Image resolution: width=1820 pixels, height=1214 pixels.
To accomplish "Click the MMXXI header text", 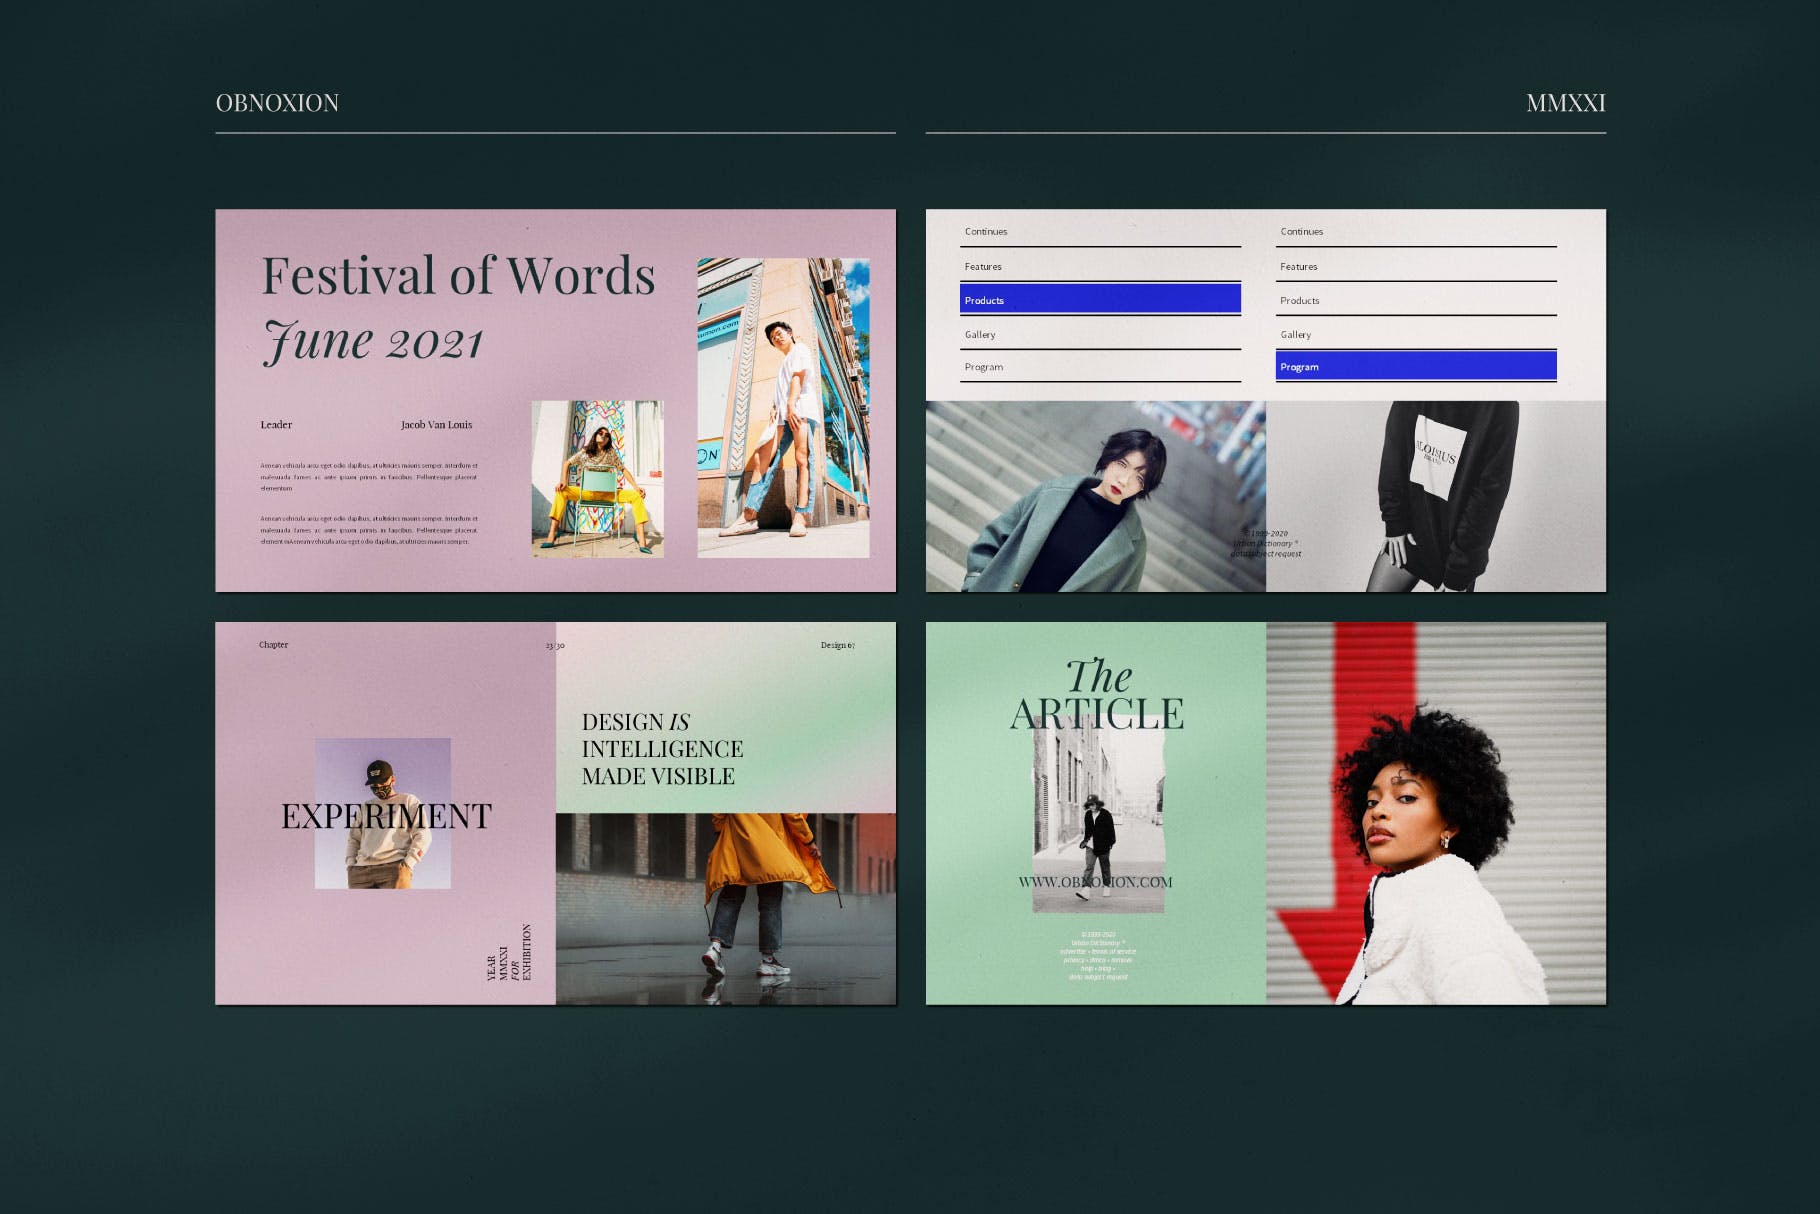I will (x=1565, y=103).
